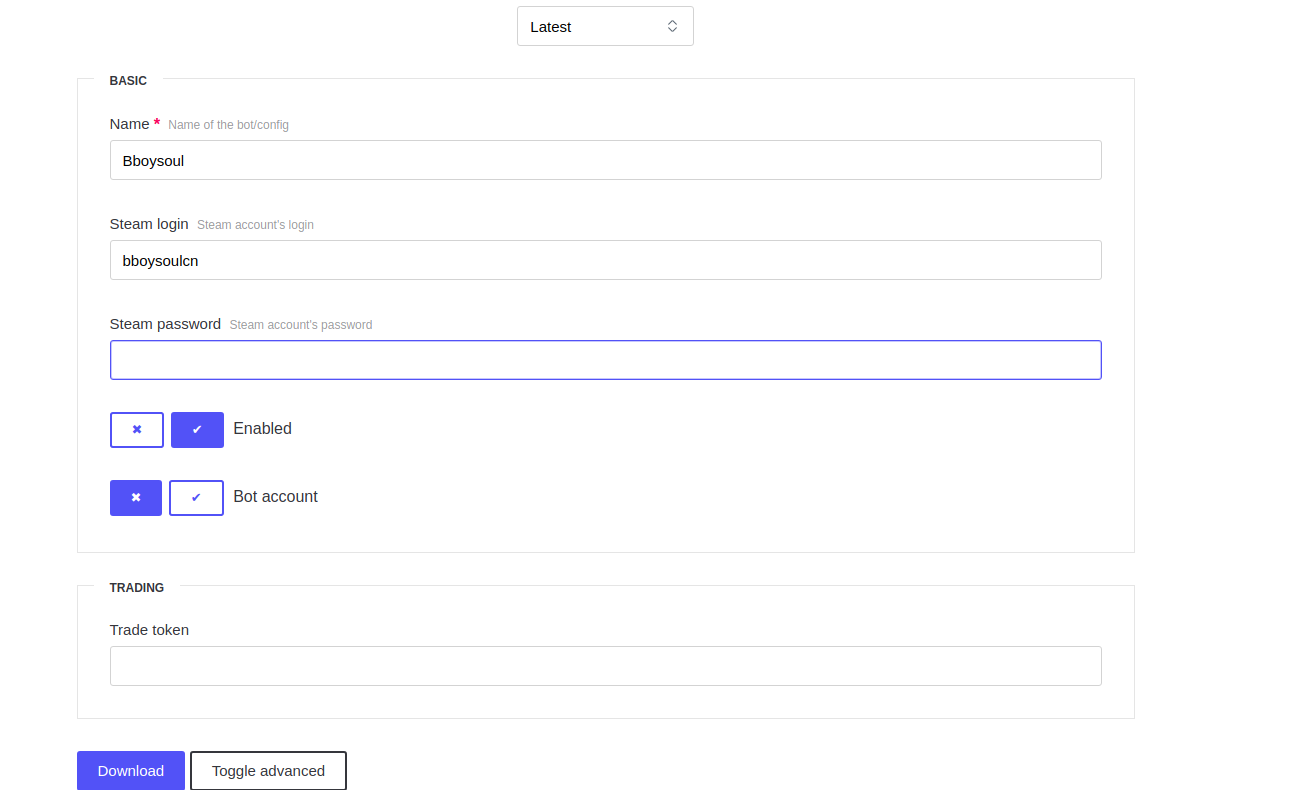Click the Name input field containing Bboysoul
1293x790 pixels.
(605, 160)
